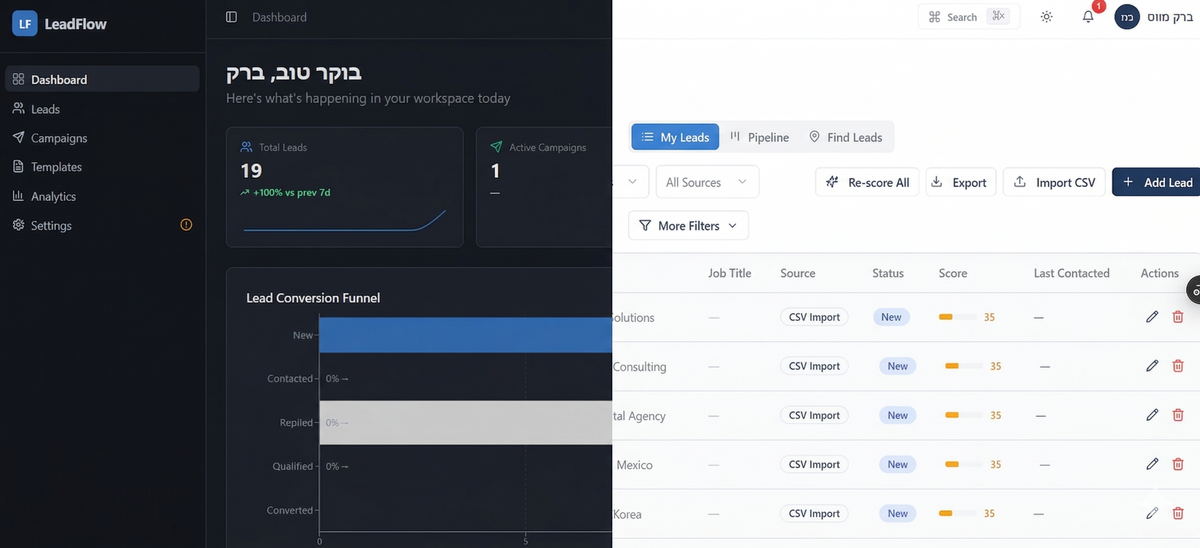Edit the Solutions lead row
Viewport: 1200px width, 548px height.
pos(1152,317)
